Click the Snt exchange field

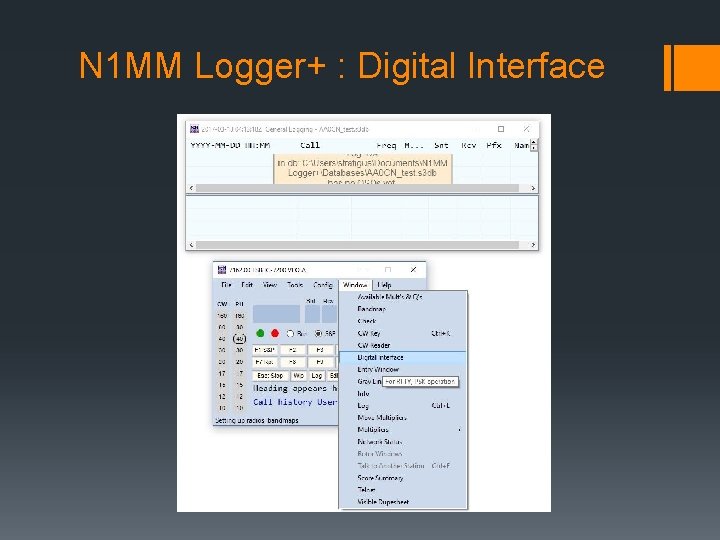(x=312, y=314)
